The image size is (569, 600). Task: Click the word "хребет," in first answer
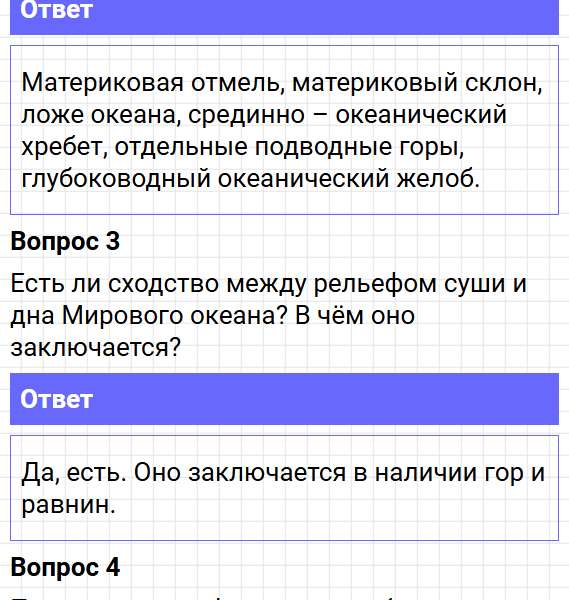(x=65, y=147)
